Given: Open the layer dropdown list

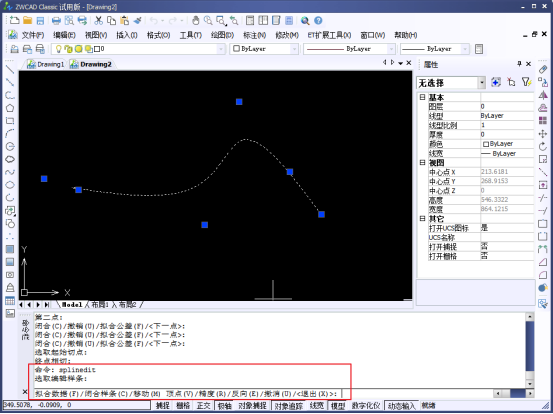Looking at the screenshot, I should tap(221, 49).
